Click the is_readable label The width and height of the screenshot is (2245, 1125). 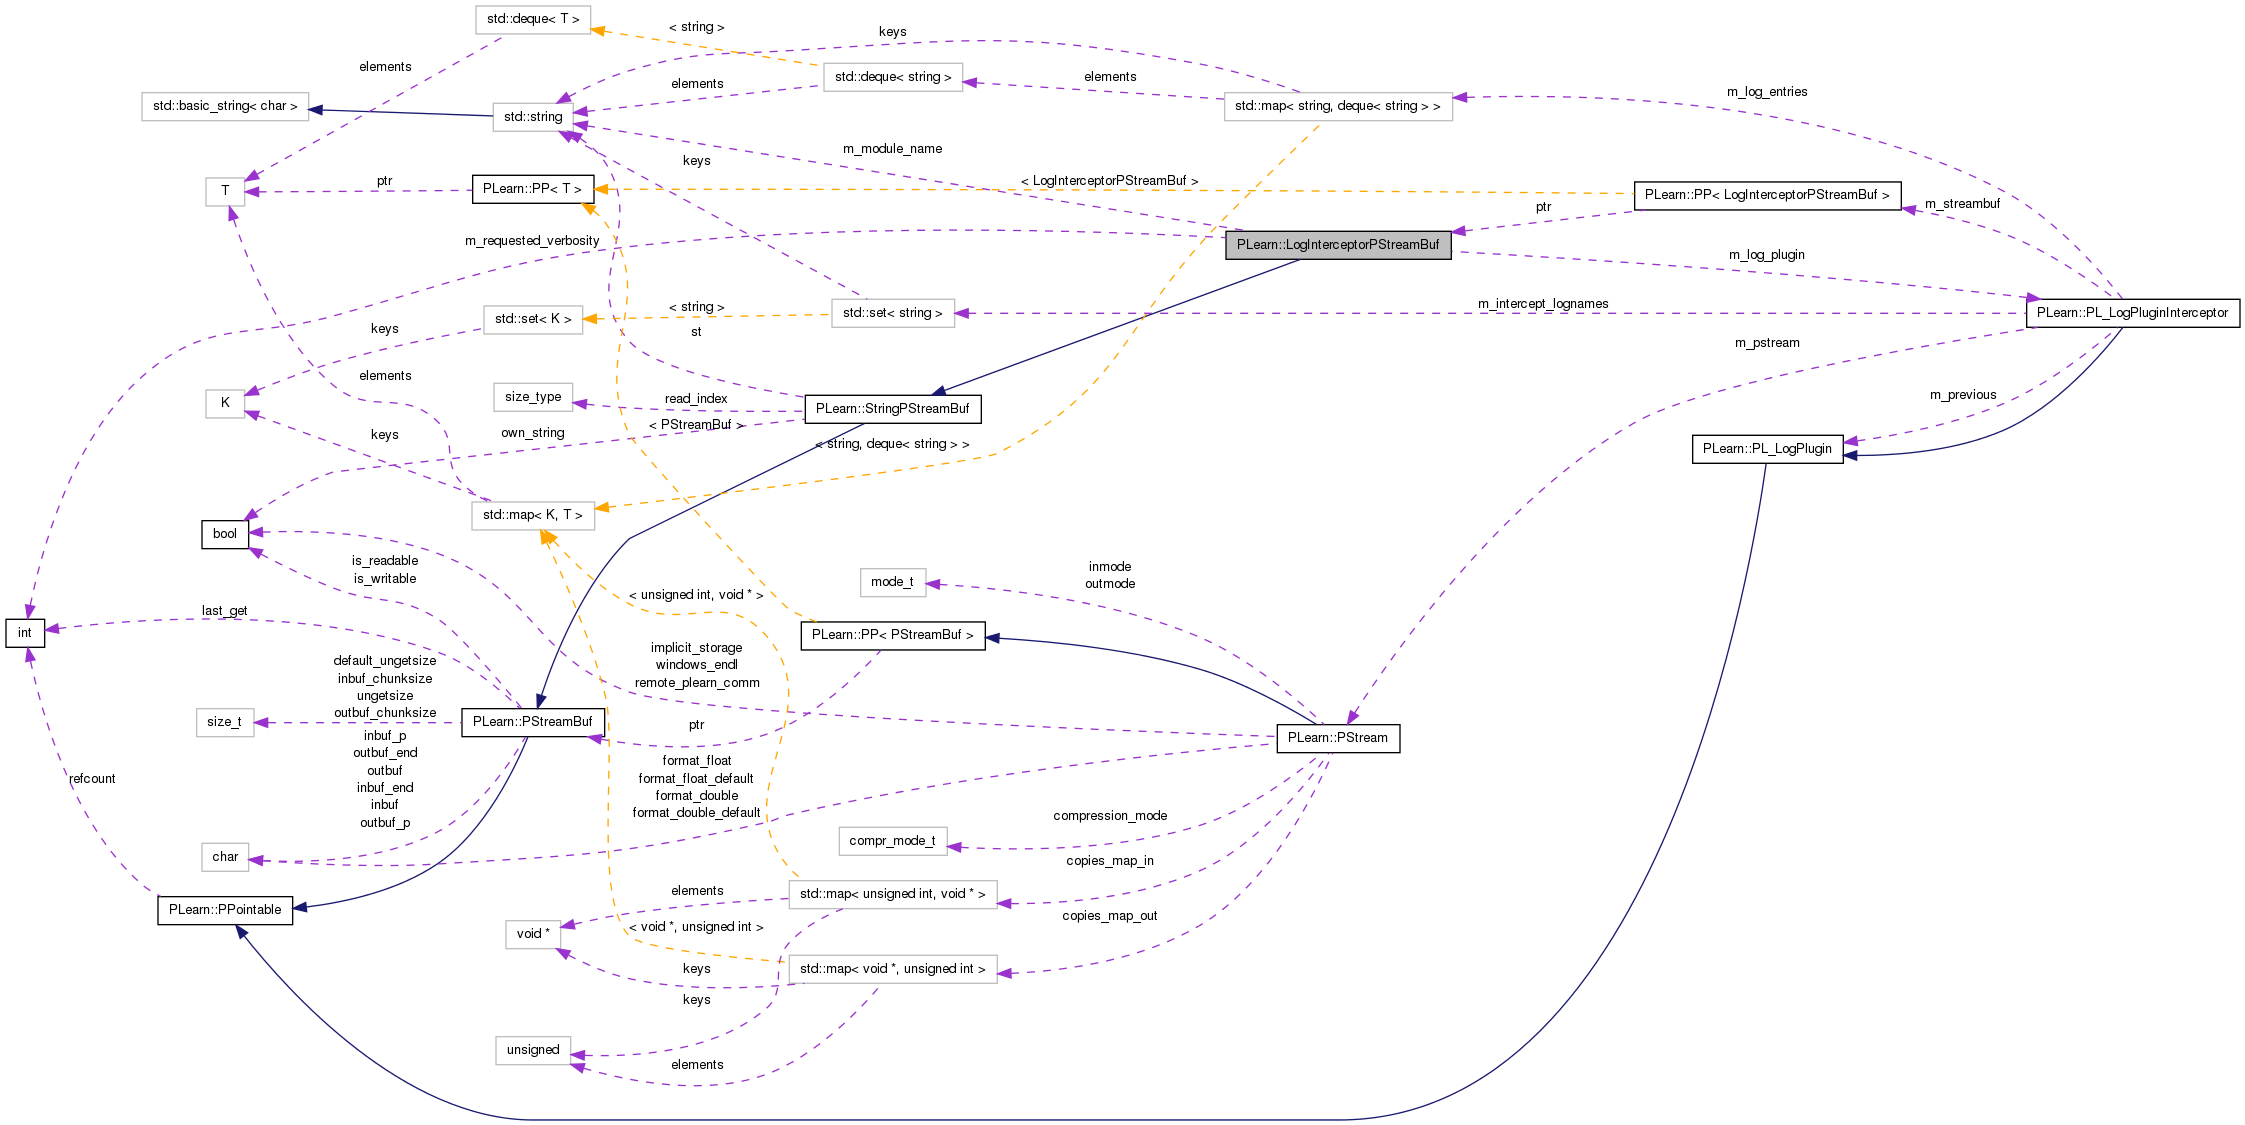click(385, 561)
